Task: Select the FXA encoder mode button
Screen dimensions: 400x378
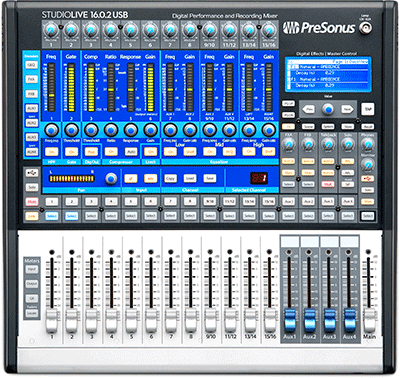Action: coord(32,79)
